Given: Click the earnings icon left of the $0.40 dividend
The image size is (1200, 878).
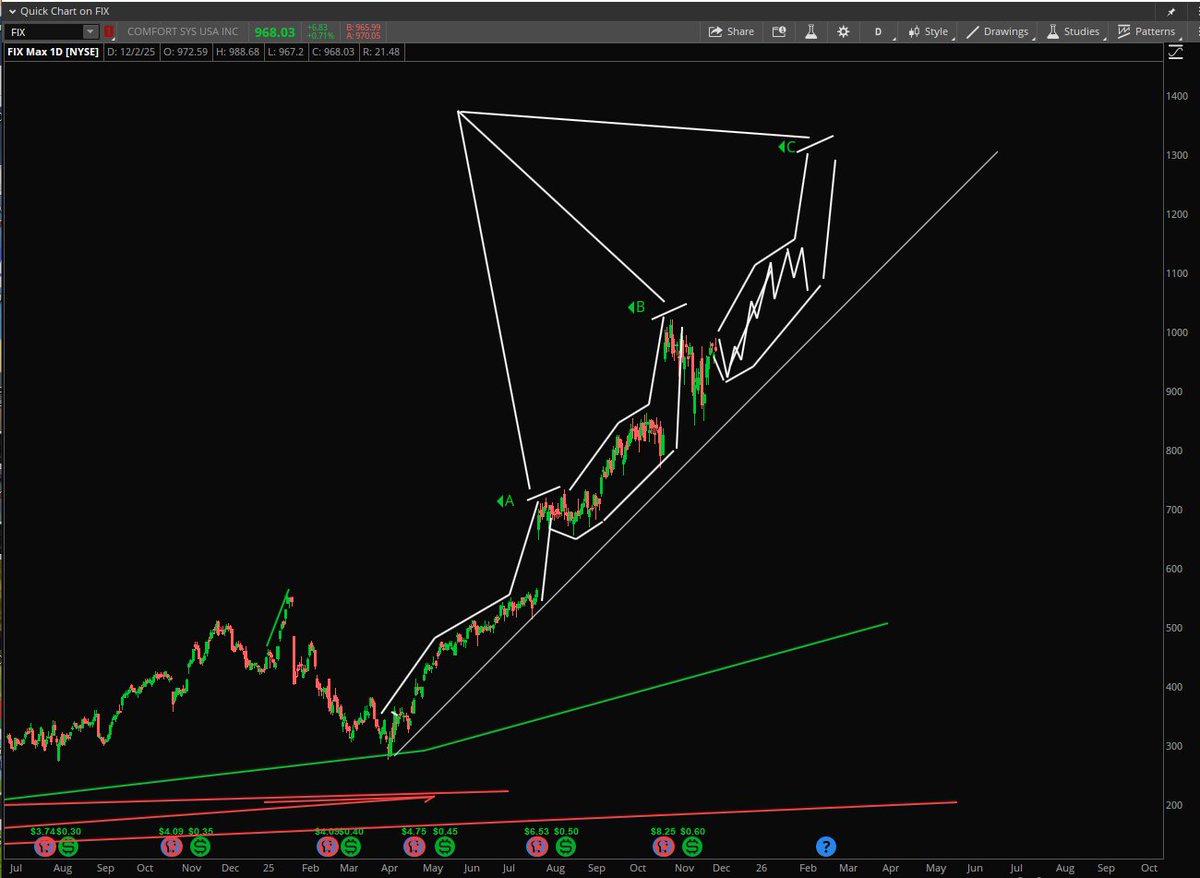Looking at the screenshot, I should (x=328, y=847).
